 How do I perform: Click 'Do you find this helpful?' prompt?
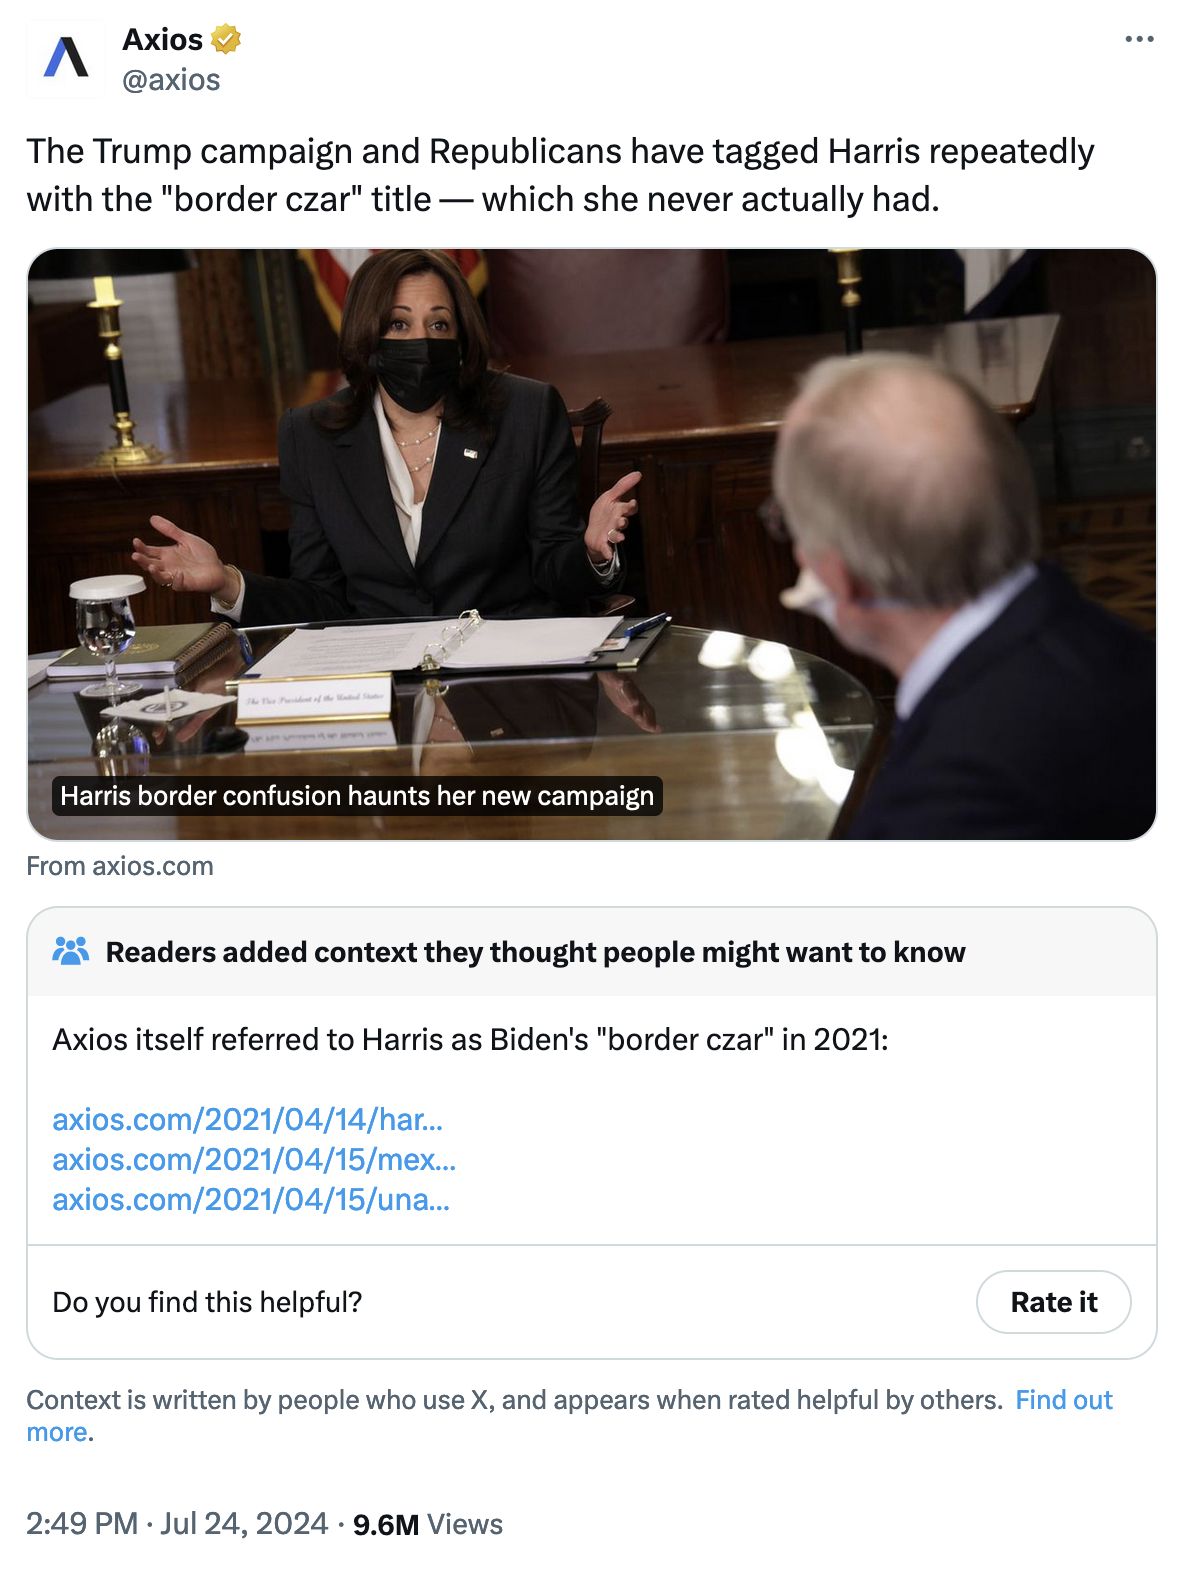[207, 1302]
